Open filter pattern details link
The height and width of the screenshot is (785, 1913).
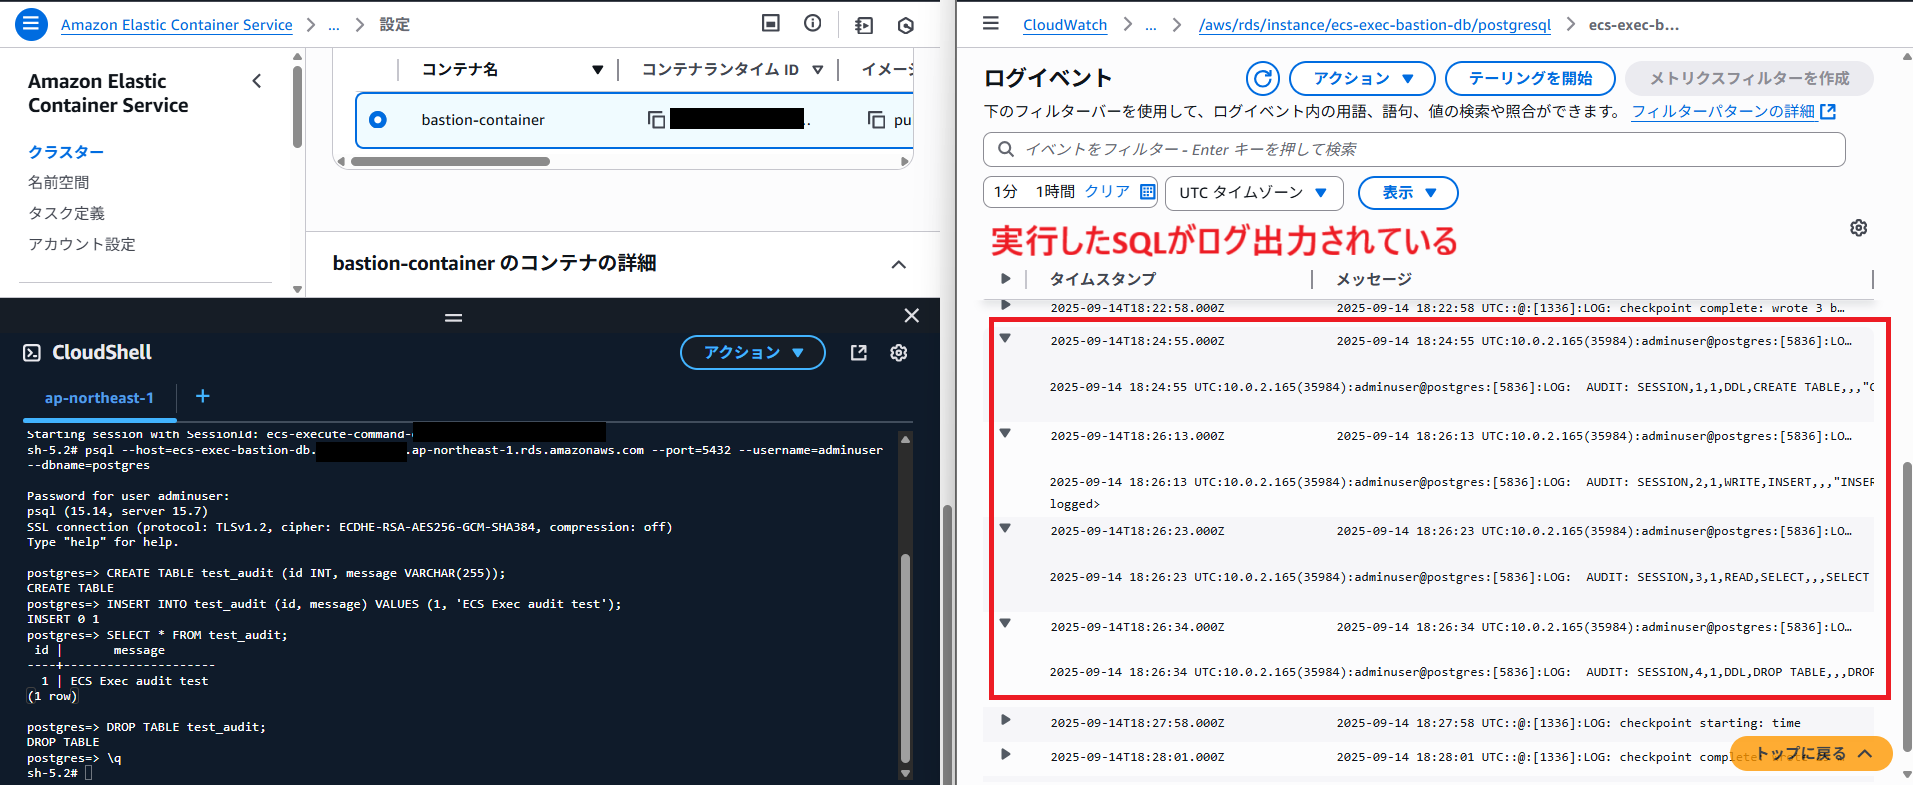(1733, 111)
